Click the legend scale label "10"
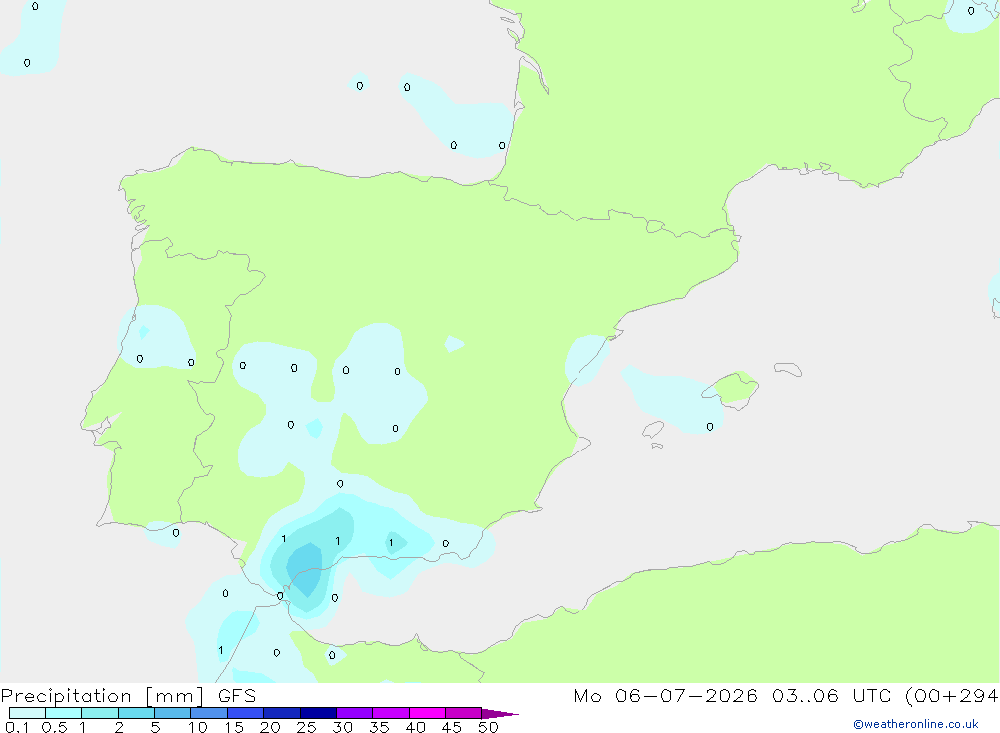 click(x=198, y=727)
